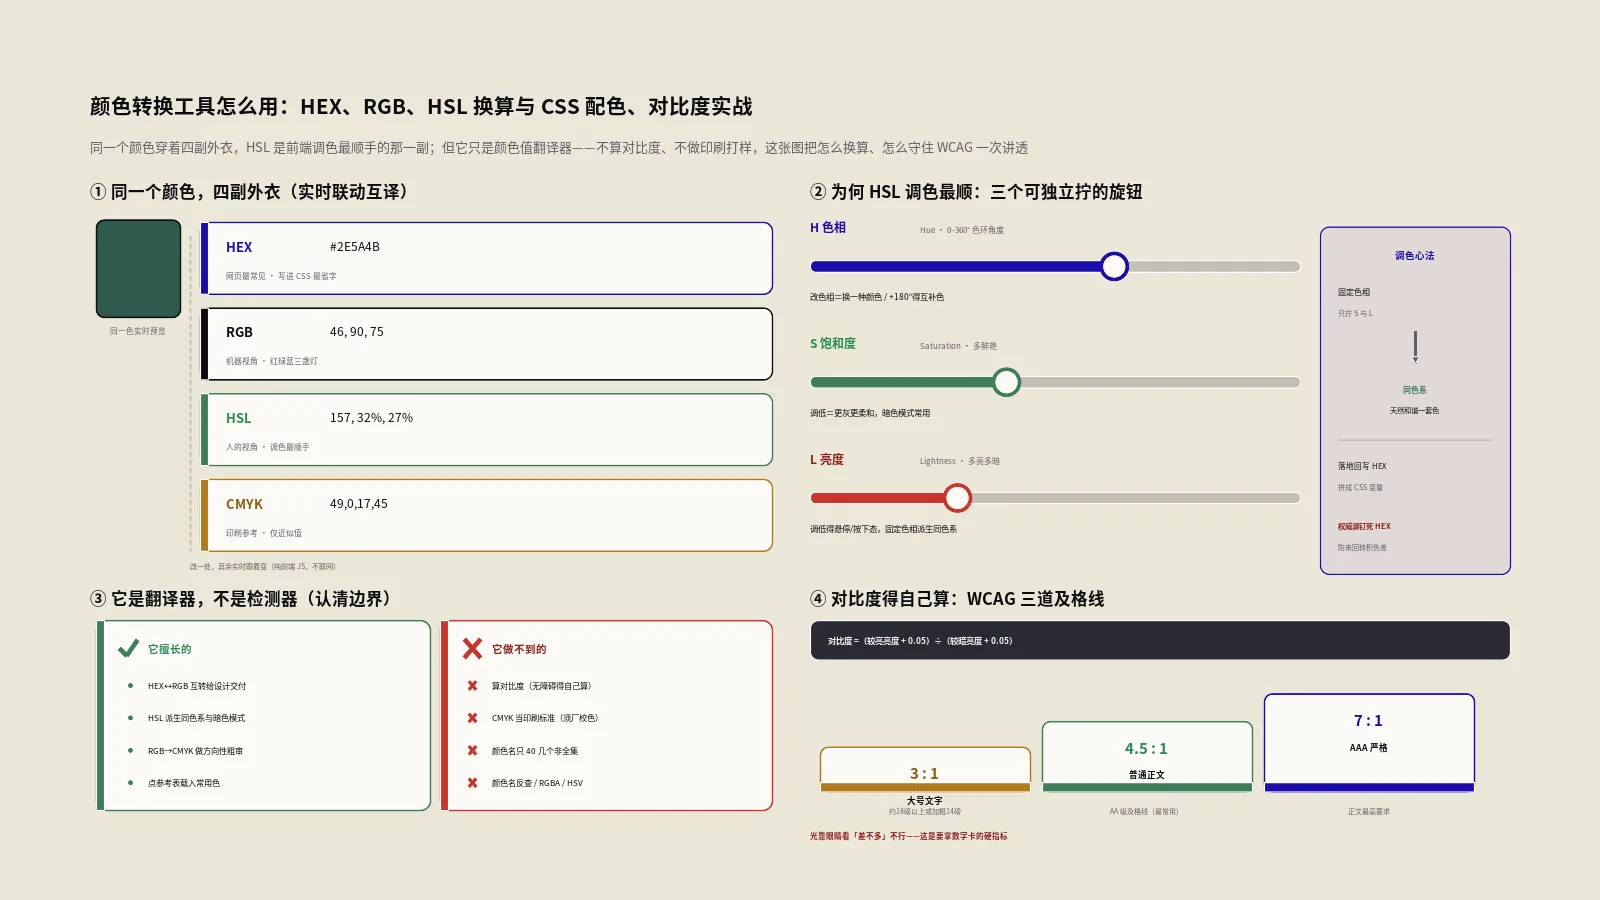
Task: Click the 点参考表载入常用色 list item
Action: click(184, 783)
